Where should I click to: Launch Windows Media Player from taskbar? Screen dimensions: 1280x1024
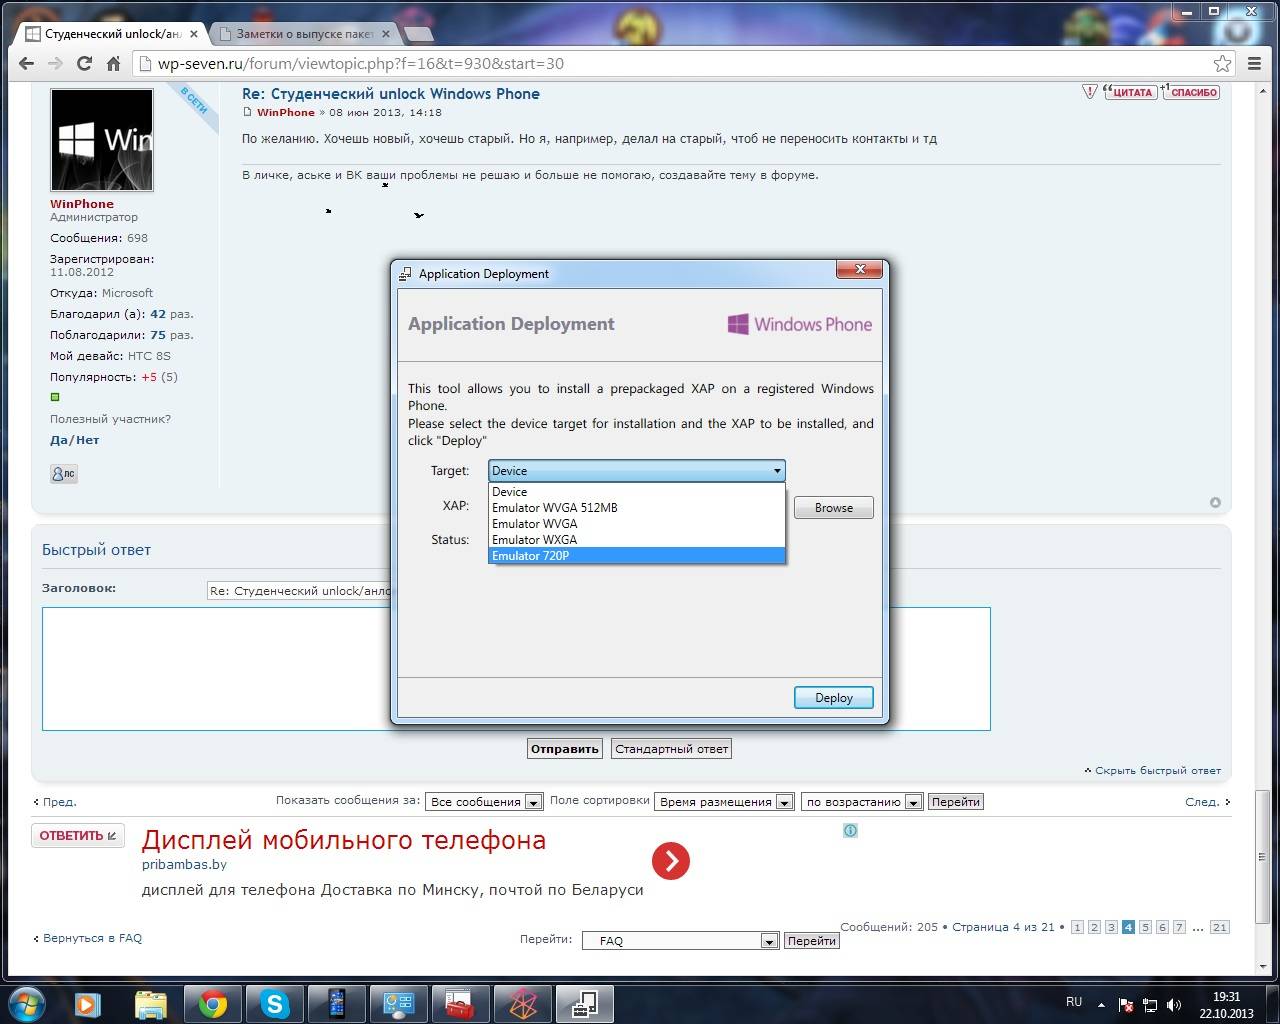point(88,1003)
